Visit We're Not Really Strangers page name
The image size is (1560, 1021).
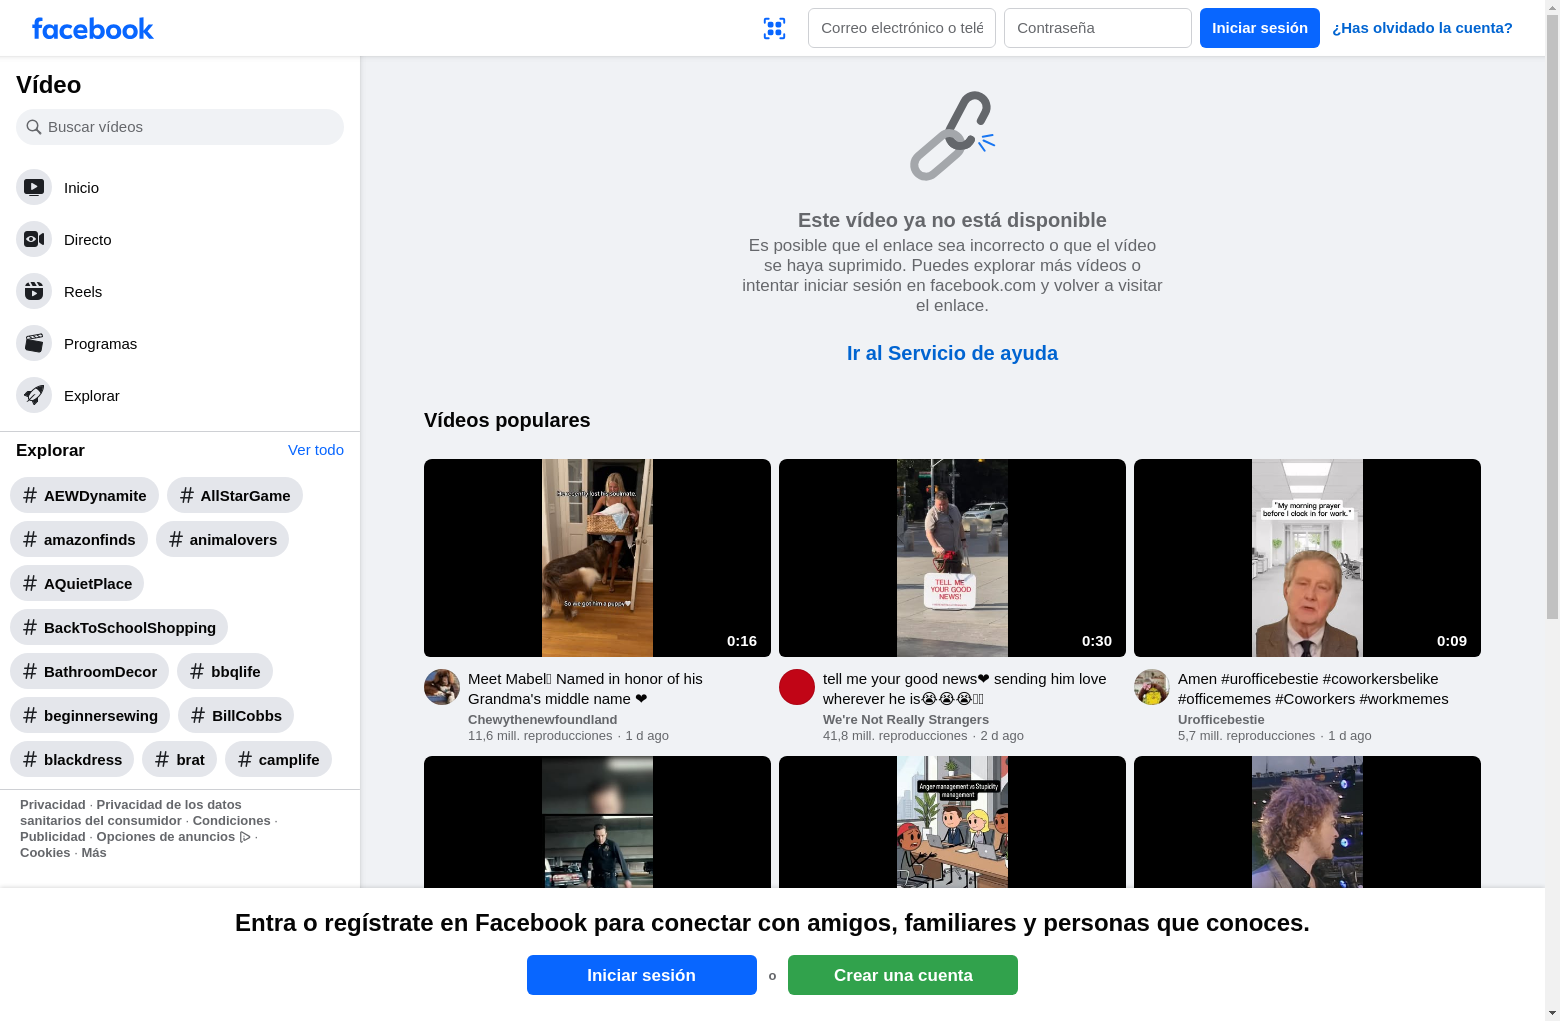(x=906, y=719)
